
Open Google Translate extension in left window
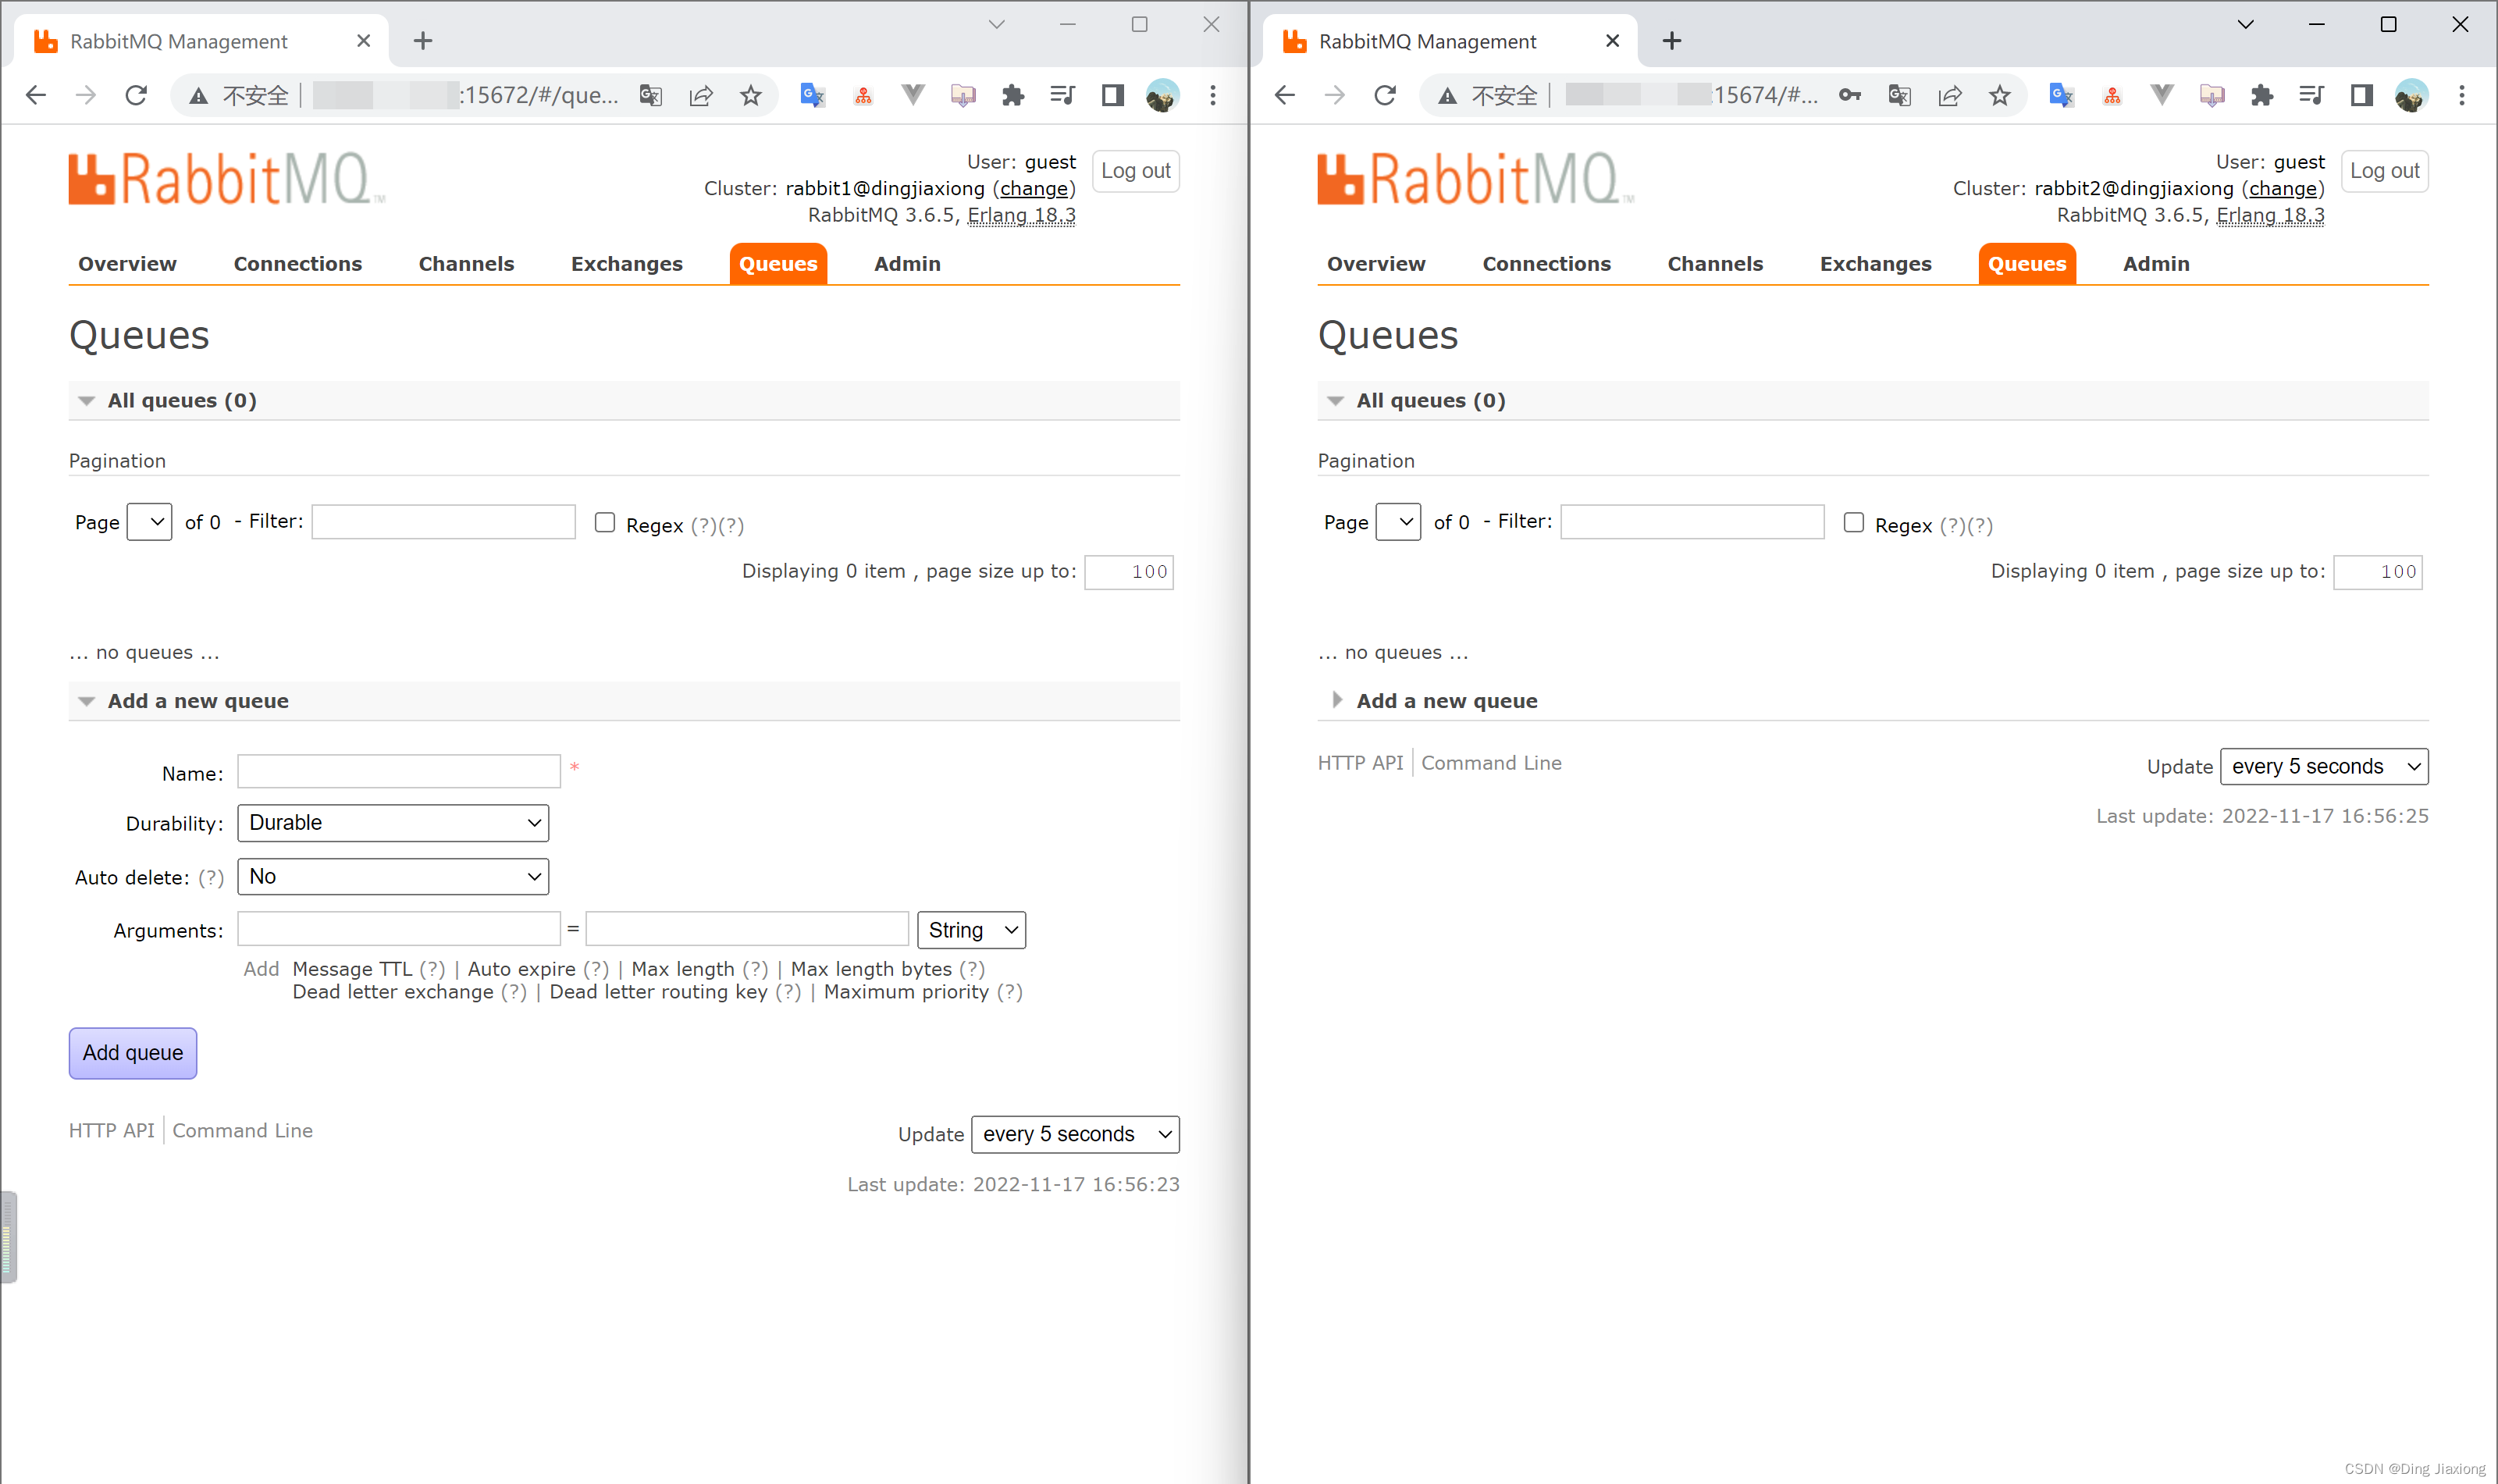coord(812,95)
